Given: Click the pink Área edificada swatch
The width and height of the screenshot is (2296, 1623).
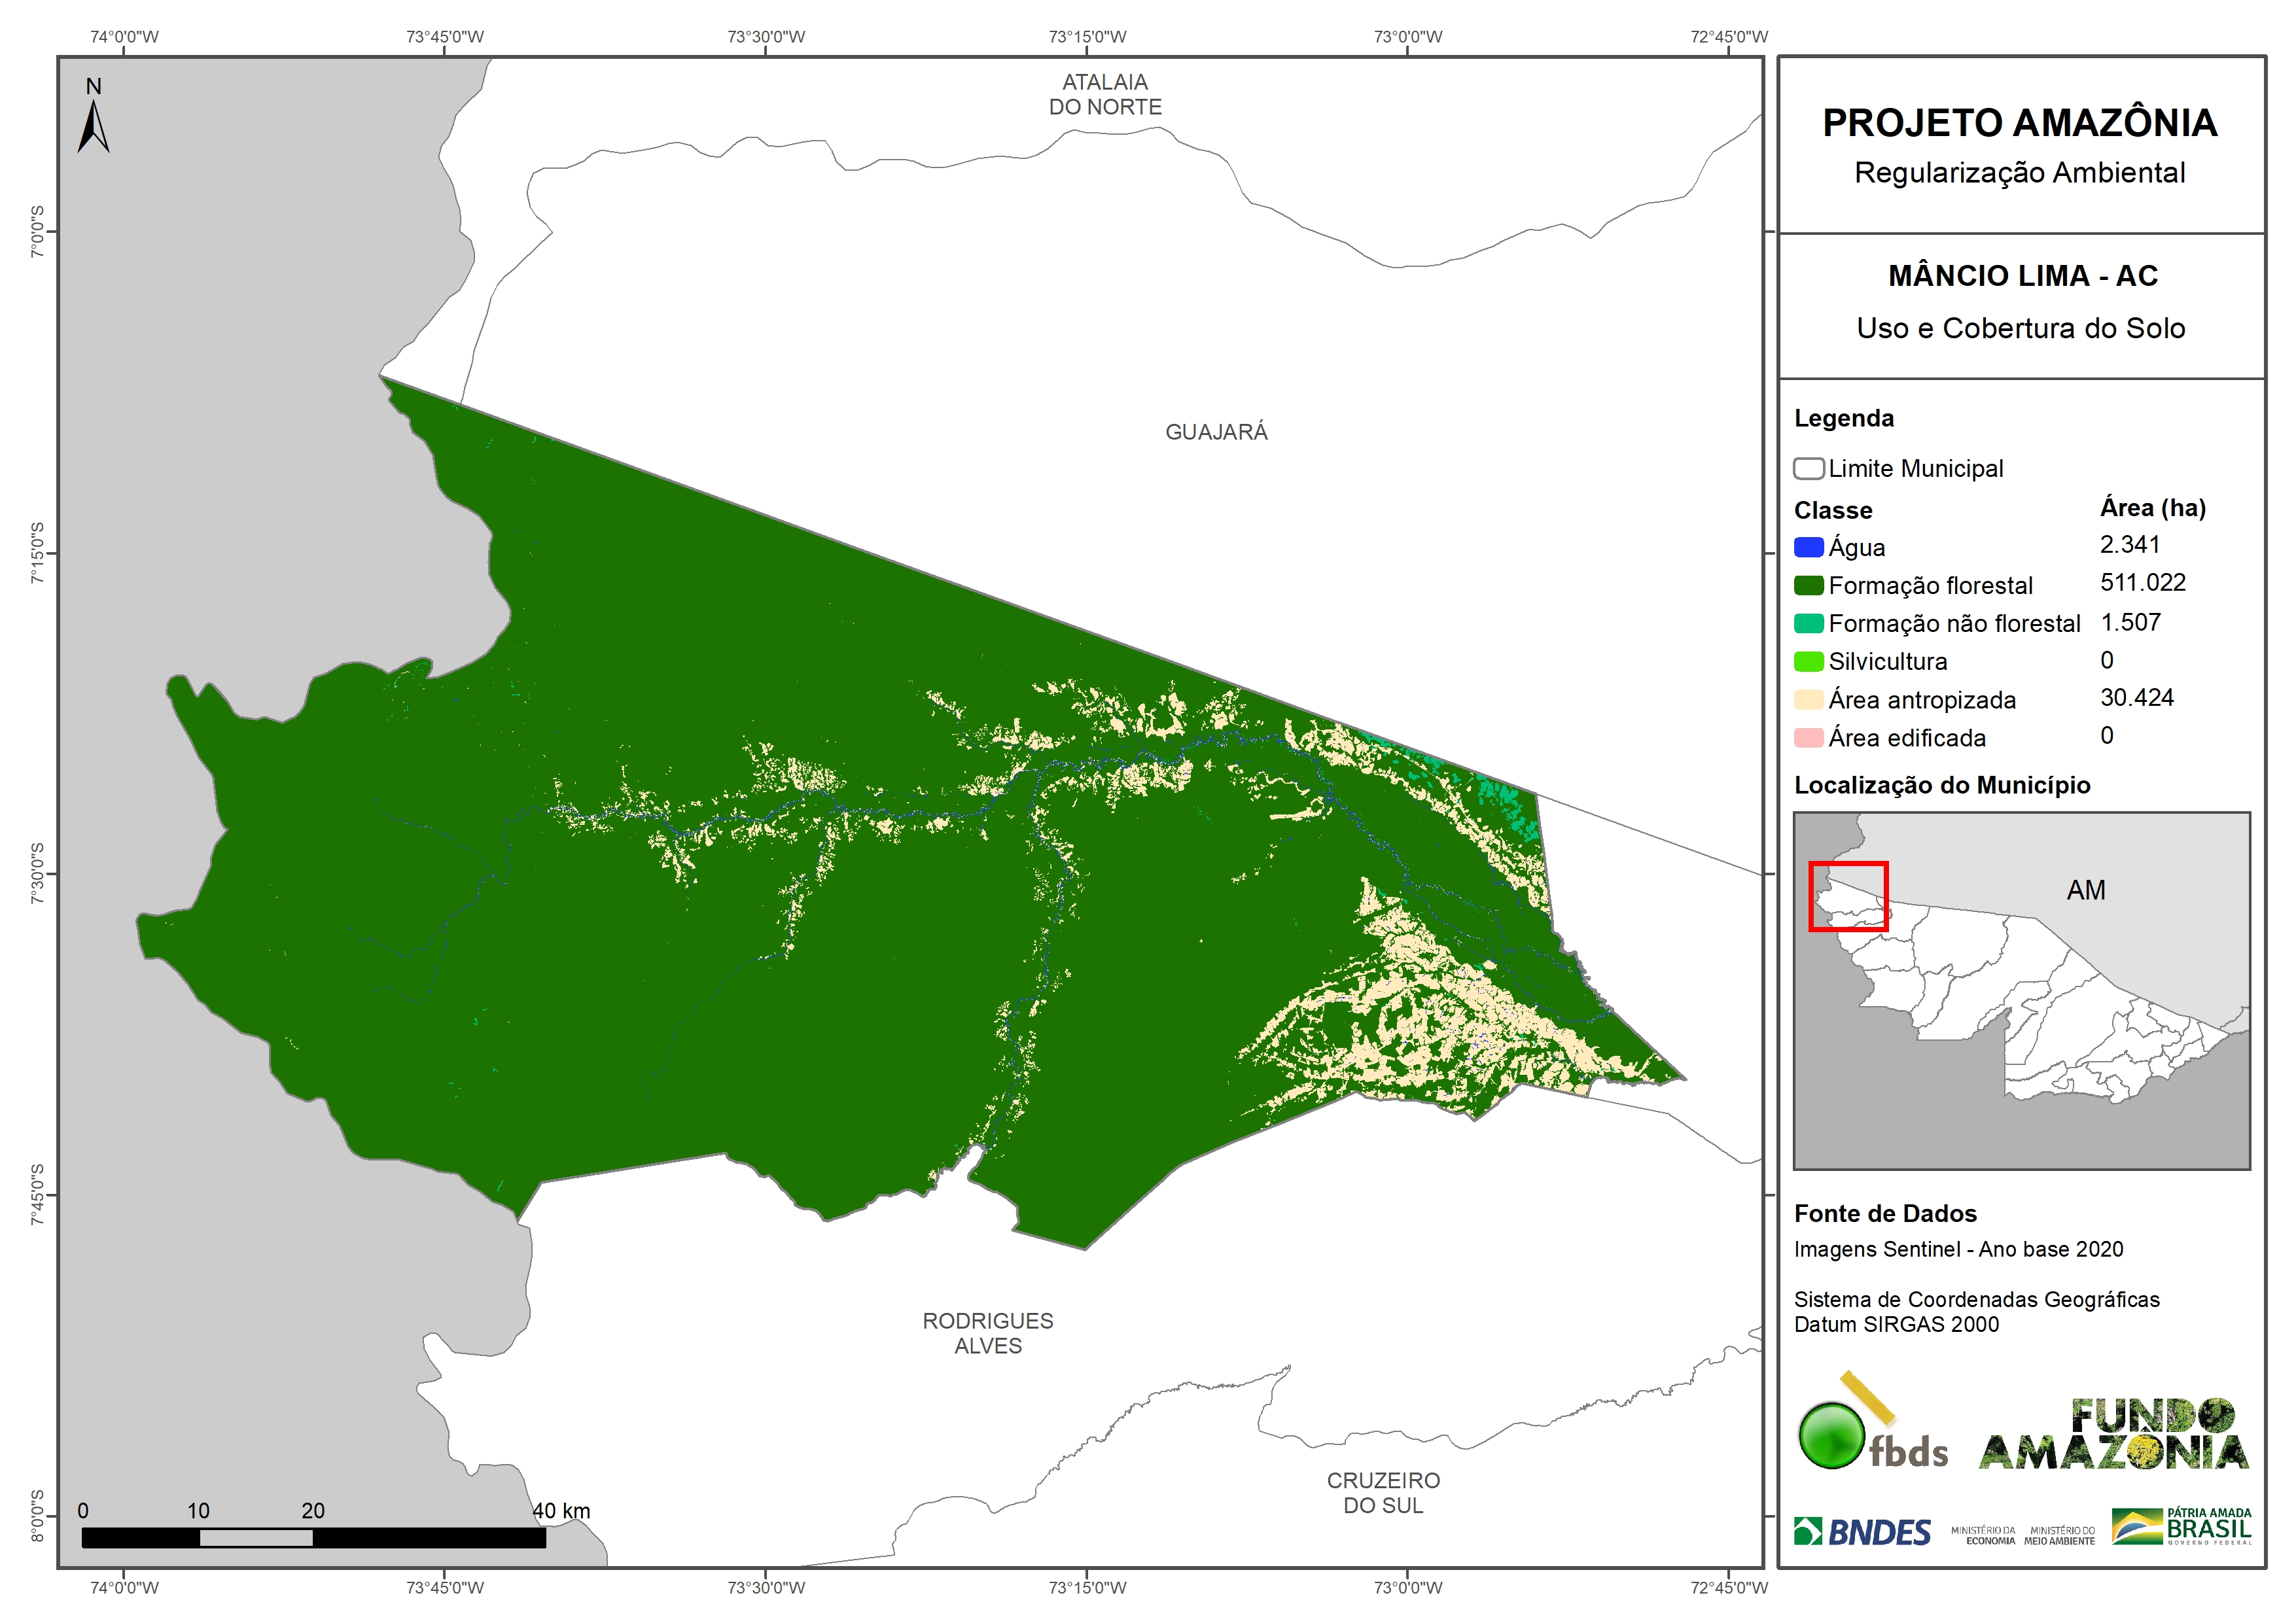Looking at the screenshot, I should click(x=1808, y=737).
